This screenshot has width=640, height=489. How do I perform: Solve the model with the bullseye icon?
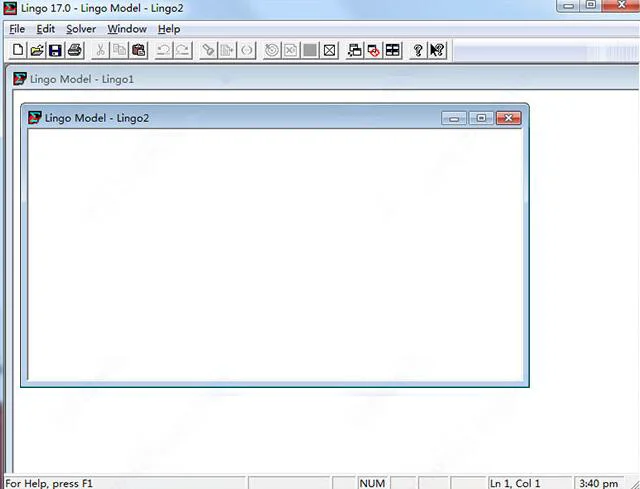pyautogui.click(x=272, y=50)
